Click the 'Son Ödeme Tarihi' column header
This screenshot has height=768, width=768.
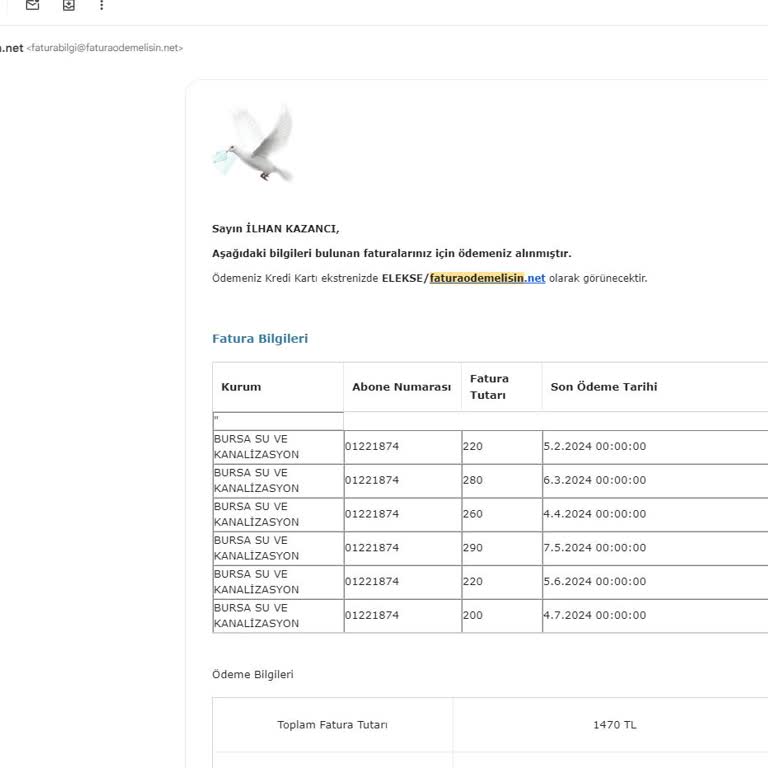[604, 387]
